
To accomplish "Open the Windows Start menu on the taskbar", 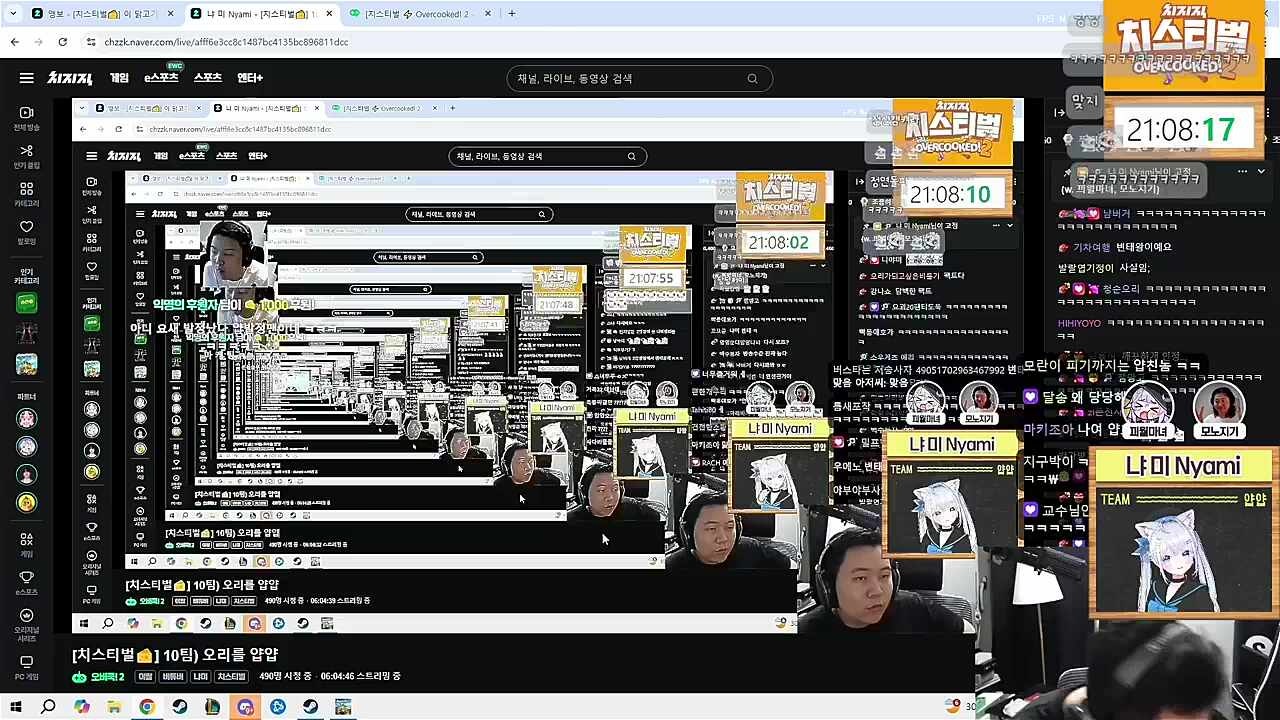I will pos(15,707).
